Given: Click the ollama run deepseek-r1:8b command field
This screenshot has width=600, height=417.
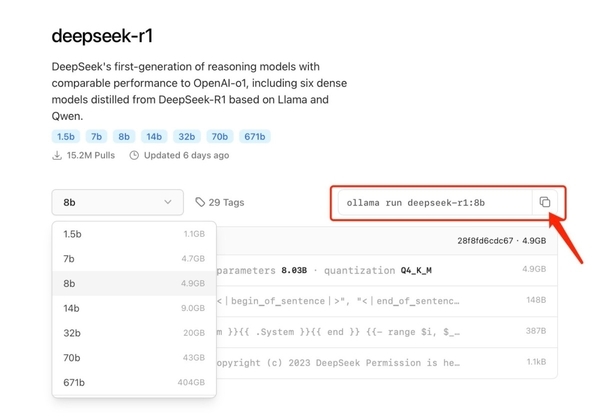Looking at the screenshot, I should (430, 202).
